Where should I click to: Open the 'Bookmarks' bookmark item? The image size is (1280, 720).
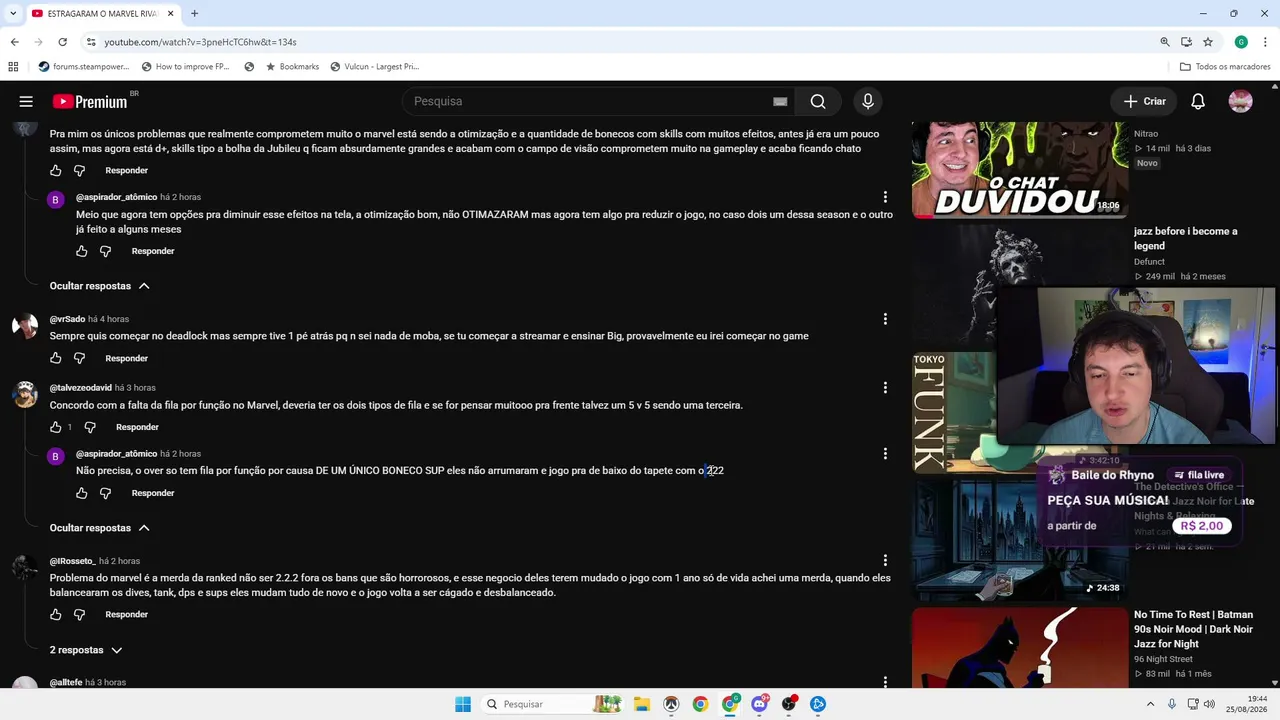[292, 67]
